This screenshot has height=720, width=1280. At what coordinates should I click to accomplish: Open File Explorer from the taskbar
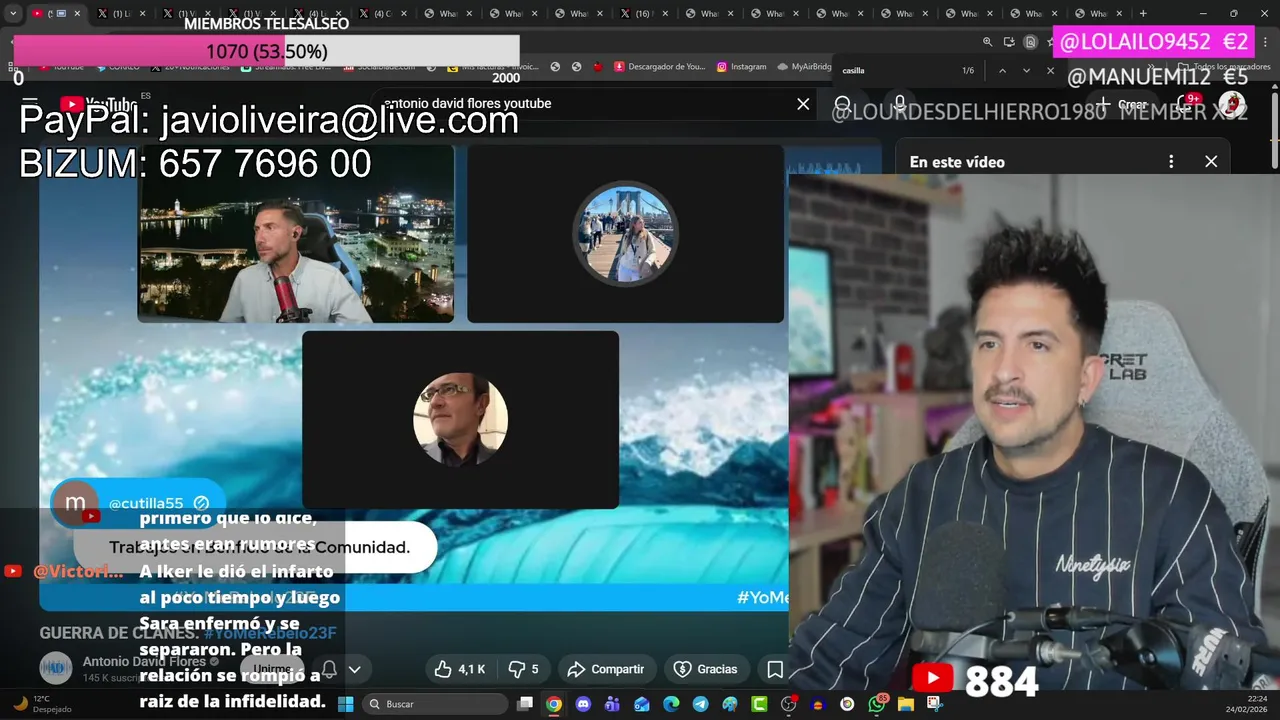[x=906, y=704]
